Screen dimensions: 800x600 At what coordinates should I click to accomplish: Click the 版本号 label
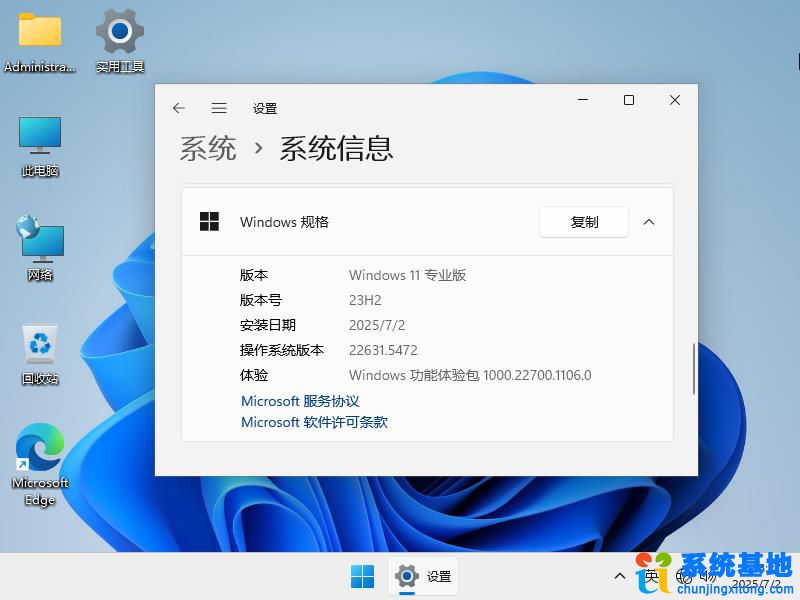[261, 301]
